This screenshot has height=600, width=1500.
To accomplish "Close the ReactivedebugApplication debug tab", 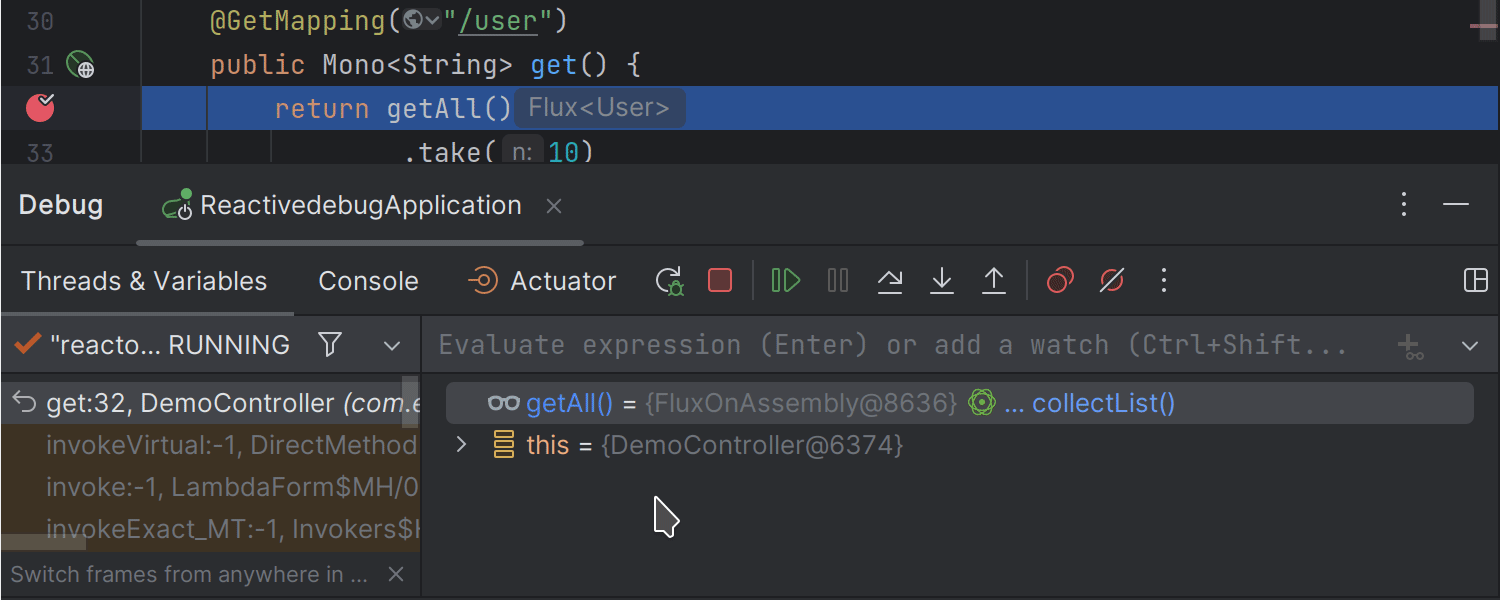I will pos(554,206).
